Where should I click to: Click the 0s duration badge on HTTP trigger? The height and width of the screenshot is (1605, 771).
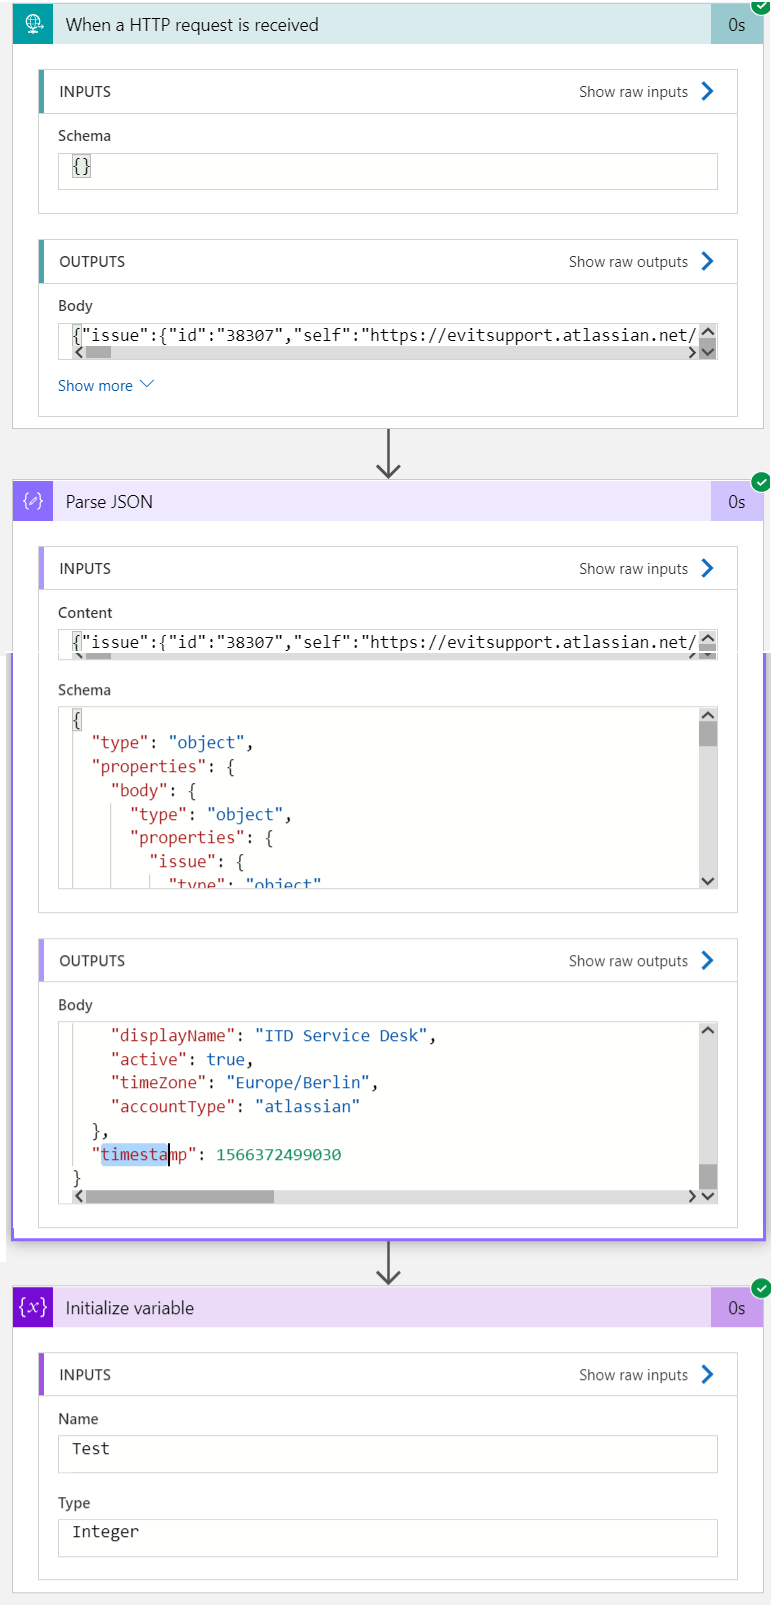[x=736, y=23]
